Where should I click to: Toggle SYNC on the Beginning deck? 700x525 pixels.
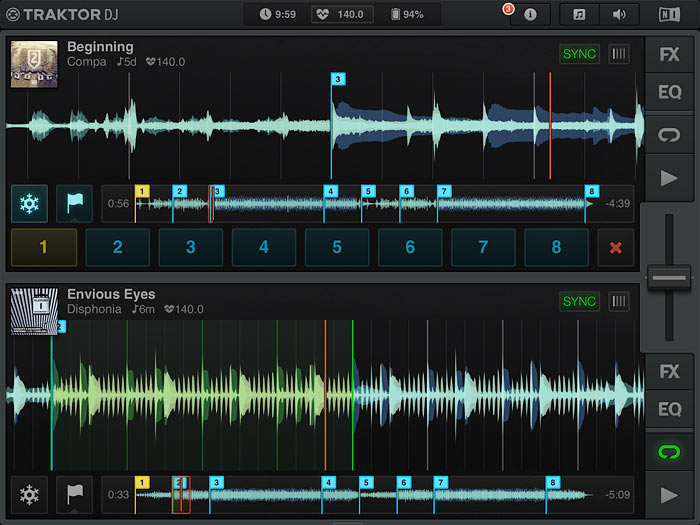tap(578, 54)
